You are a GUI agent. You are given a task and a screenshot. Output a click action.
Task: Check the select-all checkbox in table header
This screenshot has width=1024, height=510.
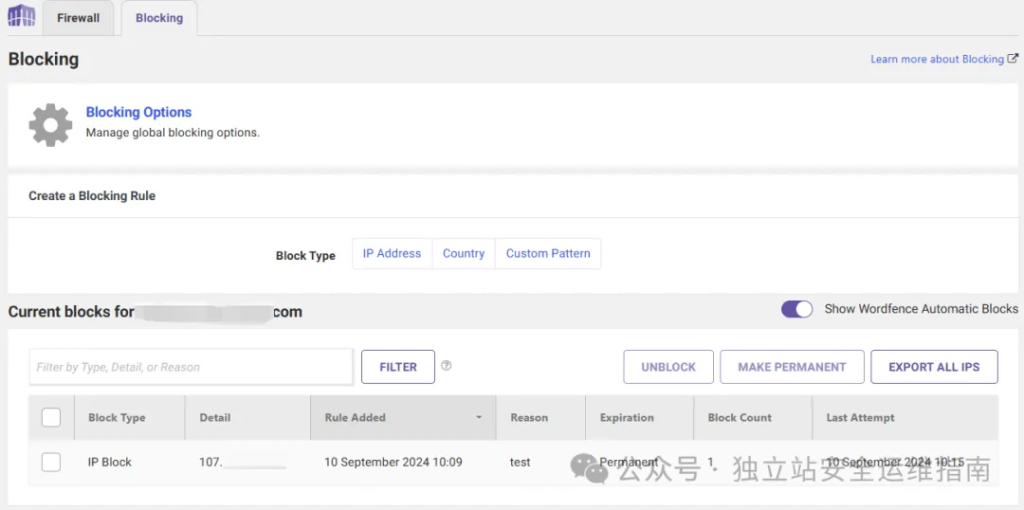[x=51, y=417]
